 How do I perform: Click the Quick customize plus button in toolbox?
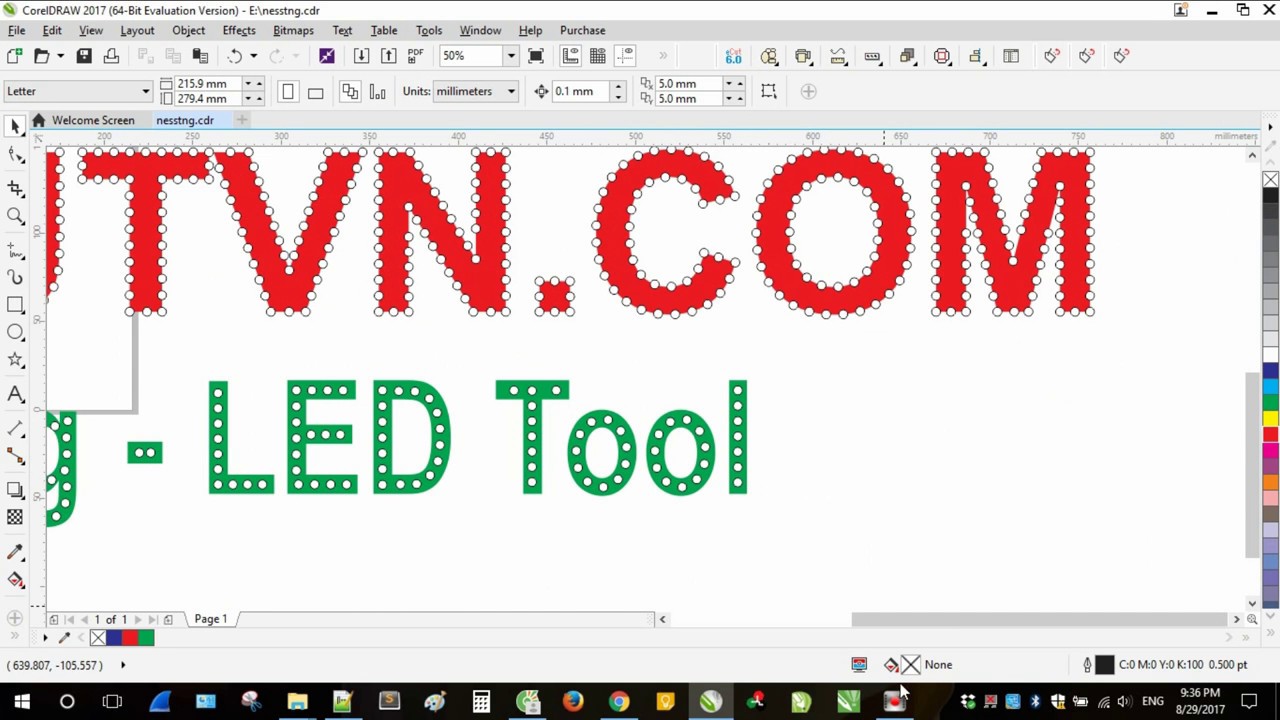point(14,618)
